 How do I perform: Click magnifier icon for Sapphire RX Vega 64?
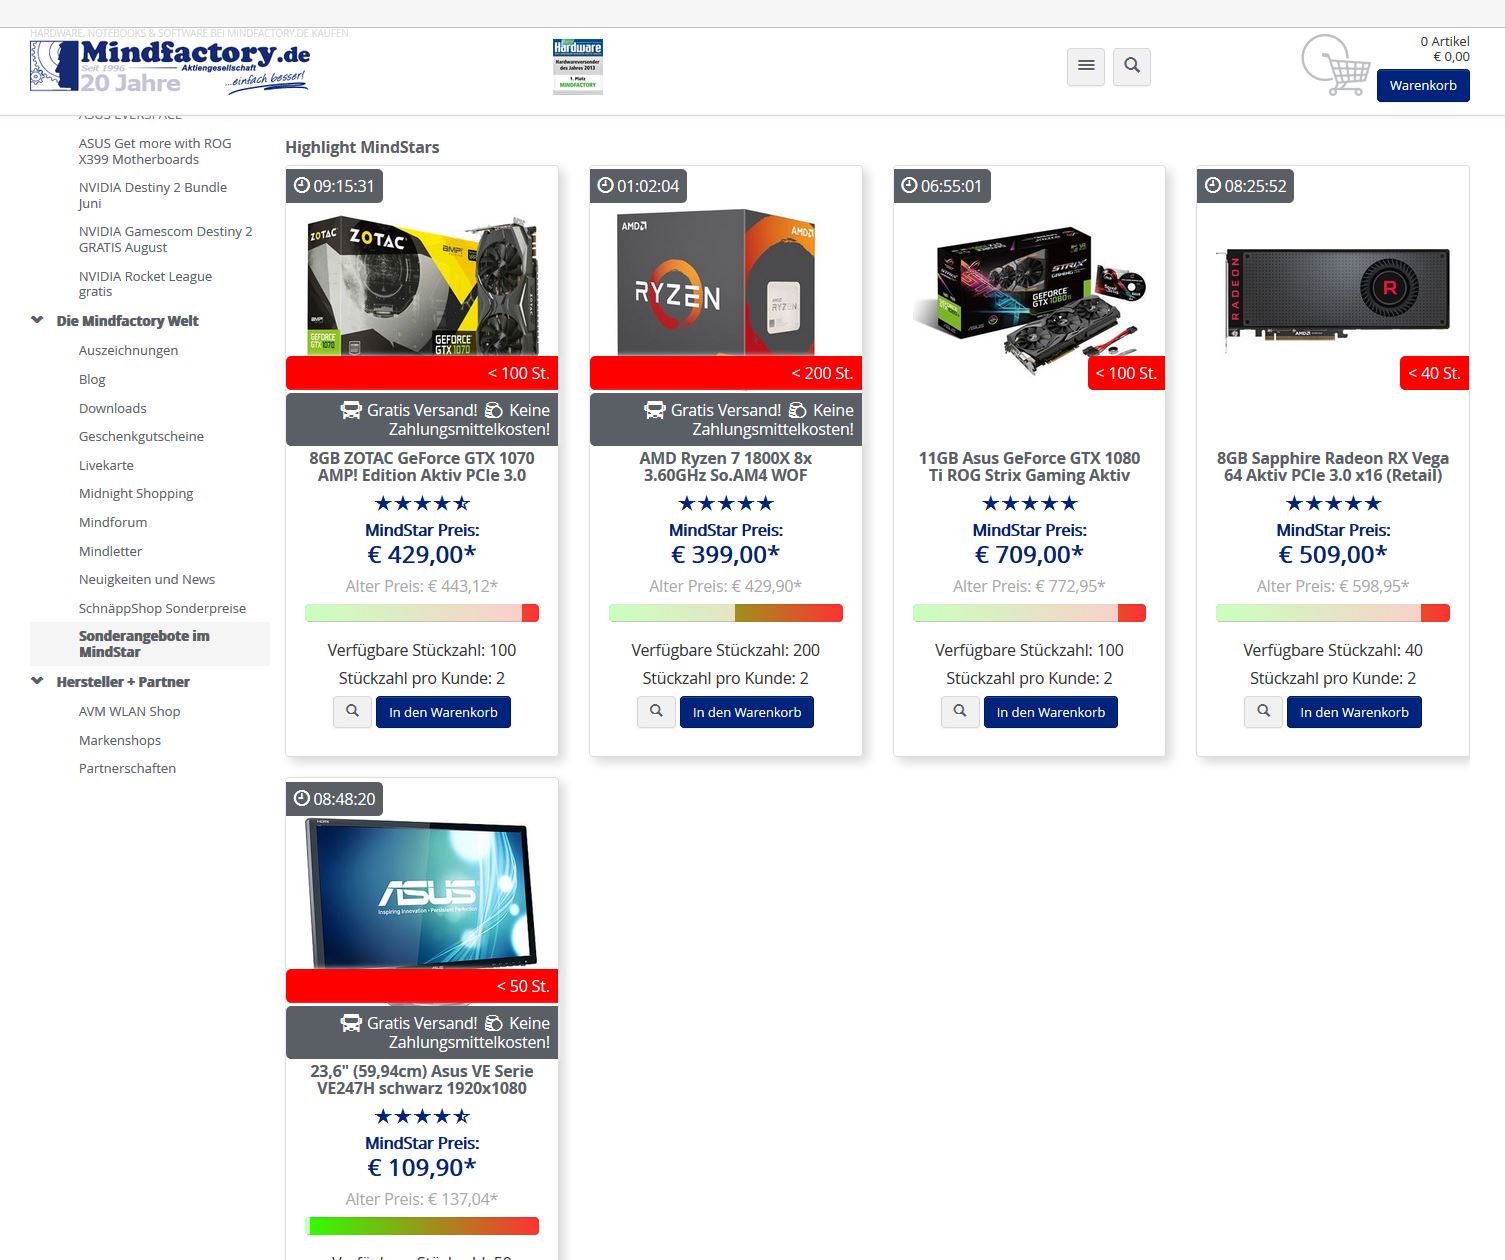click(x=1264, y=712)
